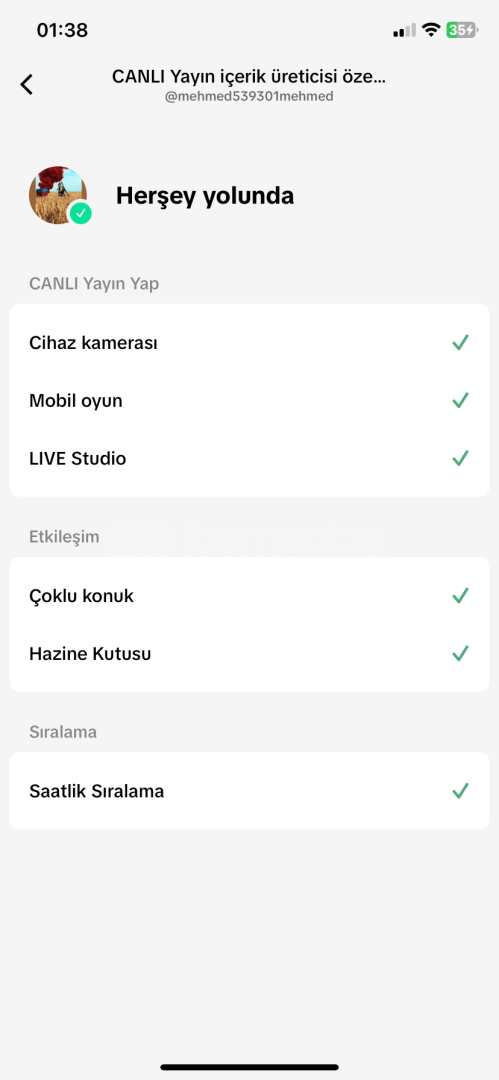Tap the battery indicator in the status bar
The height and width of the screenshot is (1080, 499).
point(462,30)
